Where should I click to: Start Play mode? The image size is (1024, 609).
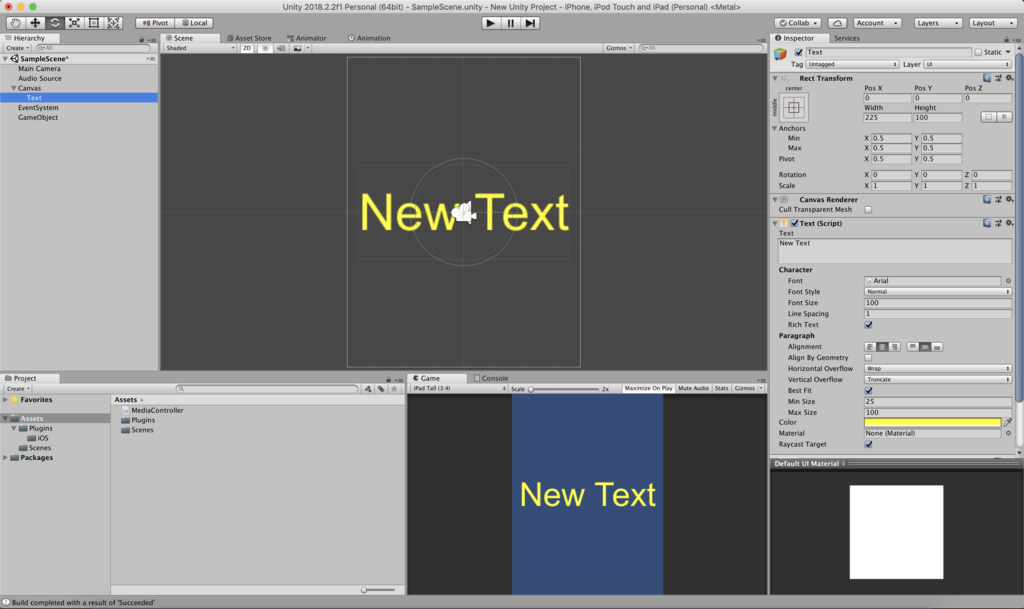[490, 23]
